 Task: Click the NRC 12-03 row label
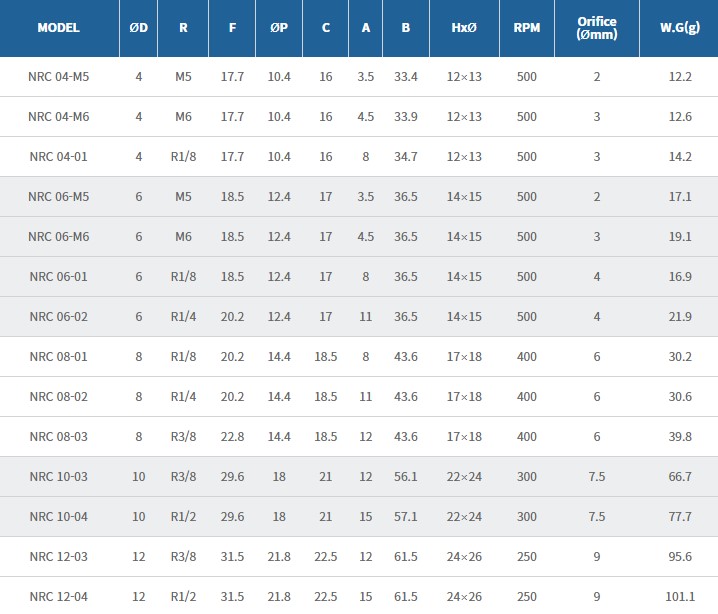[59, 557]
